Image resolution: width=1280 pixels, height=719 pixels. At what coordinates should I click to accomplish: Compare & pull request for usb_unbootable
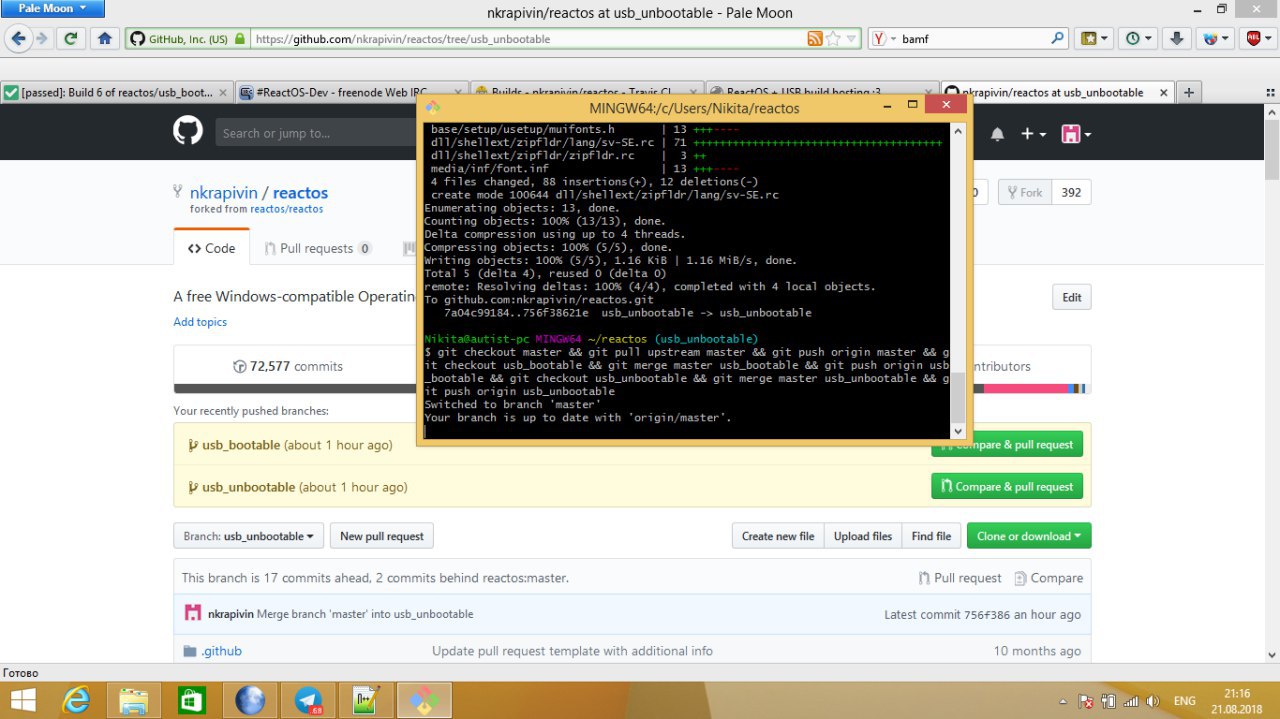click(x=1007, y=487)
